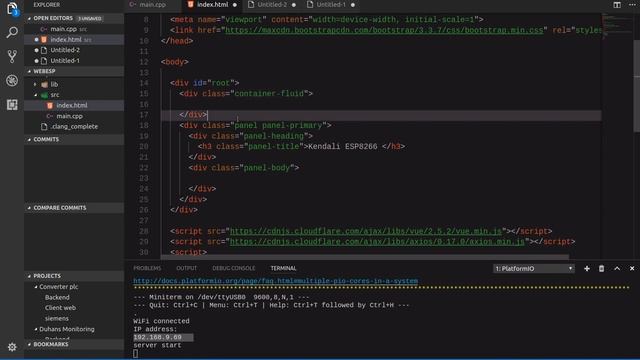Collapse the Compare Commits section

74,208
